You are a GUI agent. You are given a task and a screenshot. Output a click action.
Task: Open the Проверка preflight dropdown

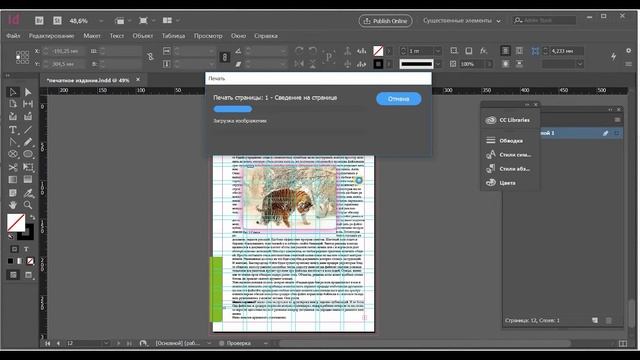coord(266,343)
